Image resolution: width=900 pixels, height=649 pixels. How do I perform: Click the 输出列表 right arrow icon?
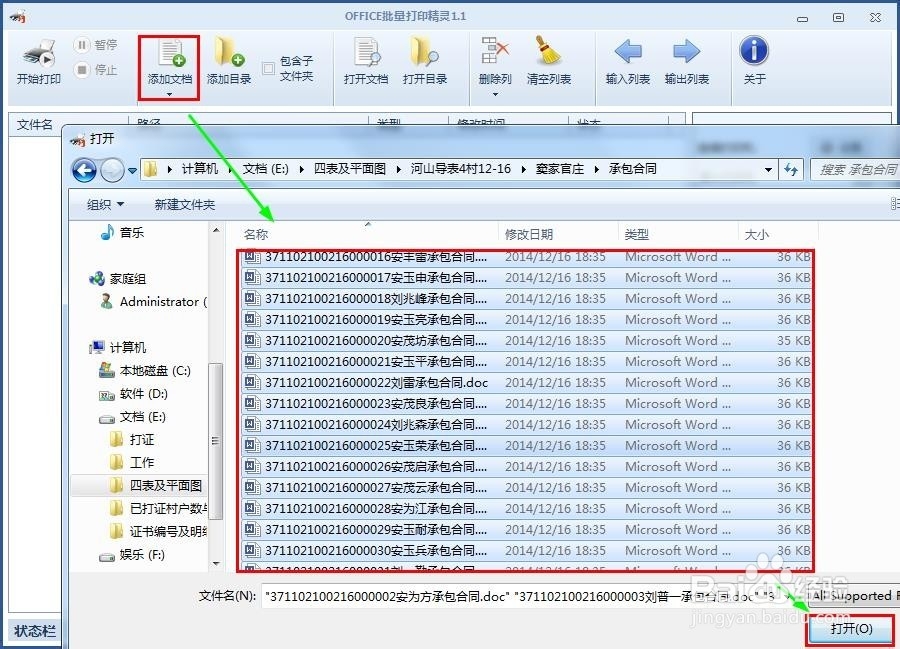(x=686, y=52)
